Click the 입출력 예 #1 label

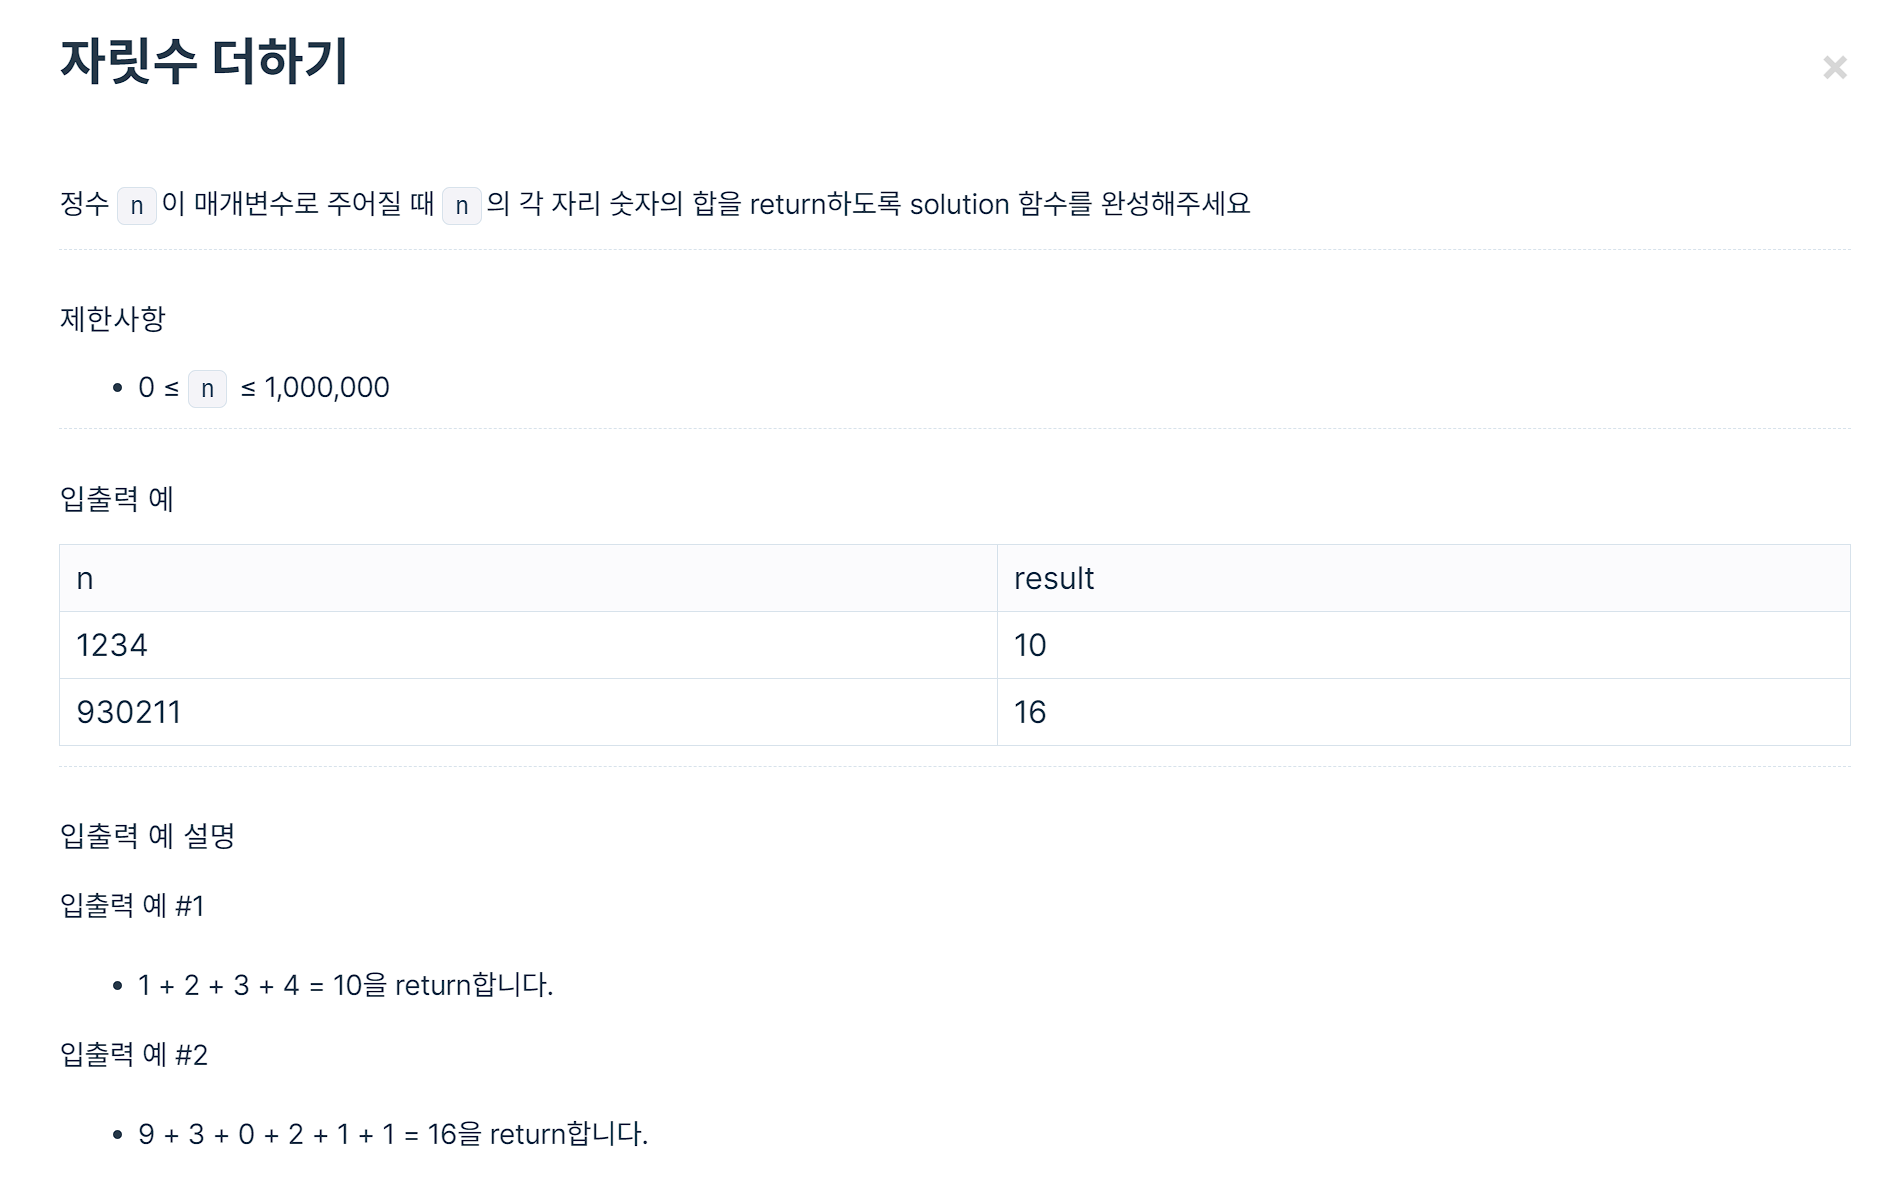(x=132, y=906)
